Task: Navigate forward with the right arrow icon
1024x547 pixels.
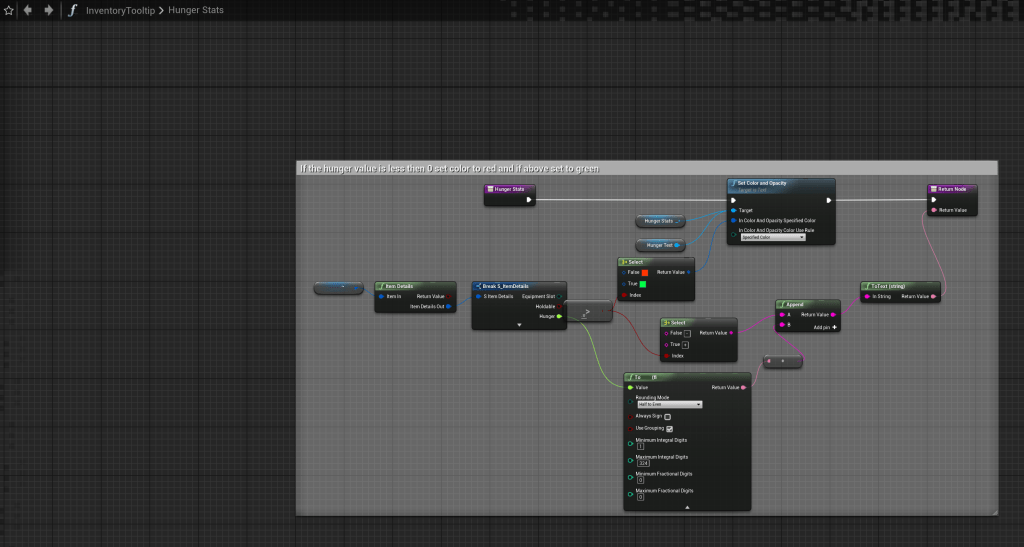Action: point(48,10)
